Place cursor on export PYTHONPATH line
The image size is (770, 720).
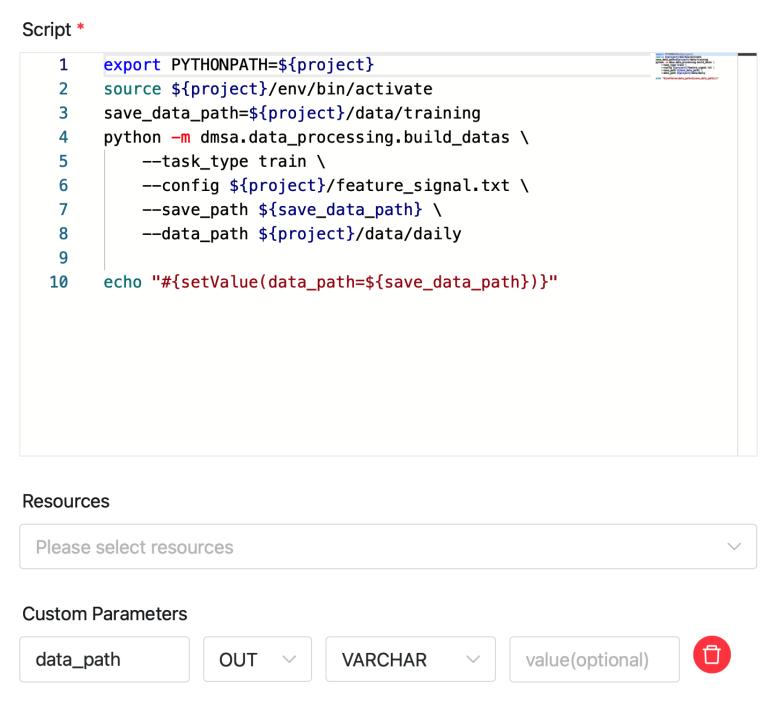click(238, 65)
